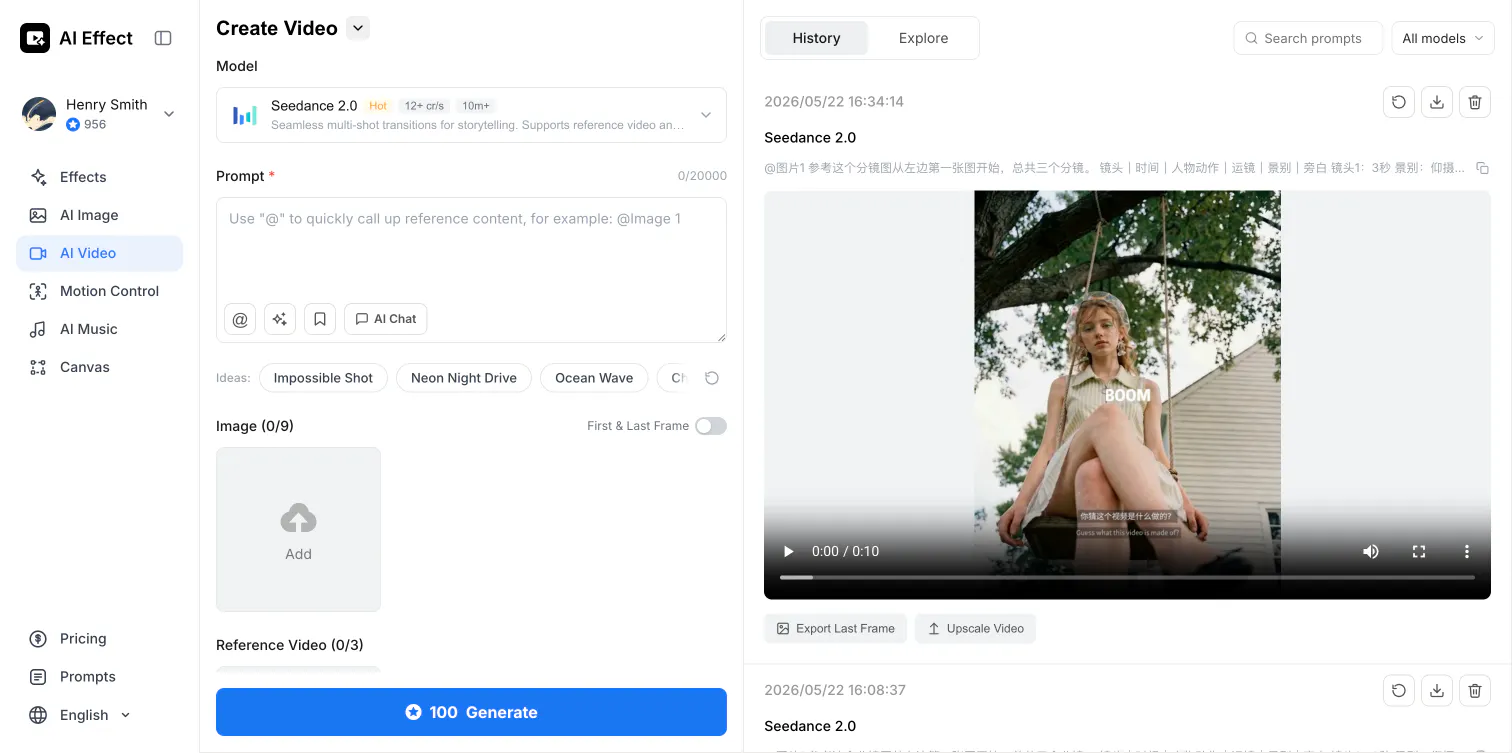Open the Create Video mode dropdown
The width and height of the screenshot is (1512, 753).
358,28
